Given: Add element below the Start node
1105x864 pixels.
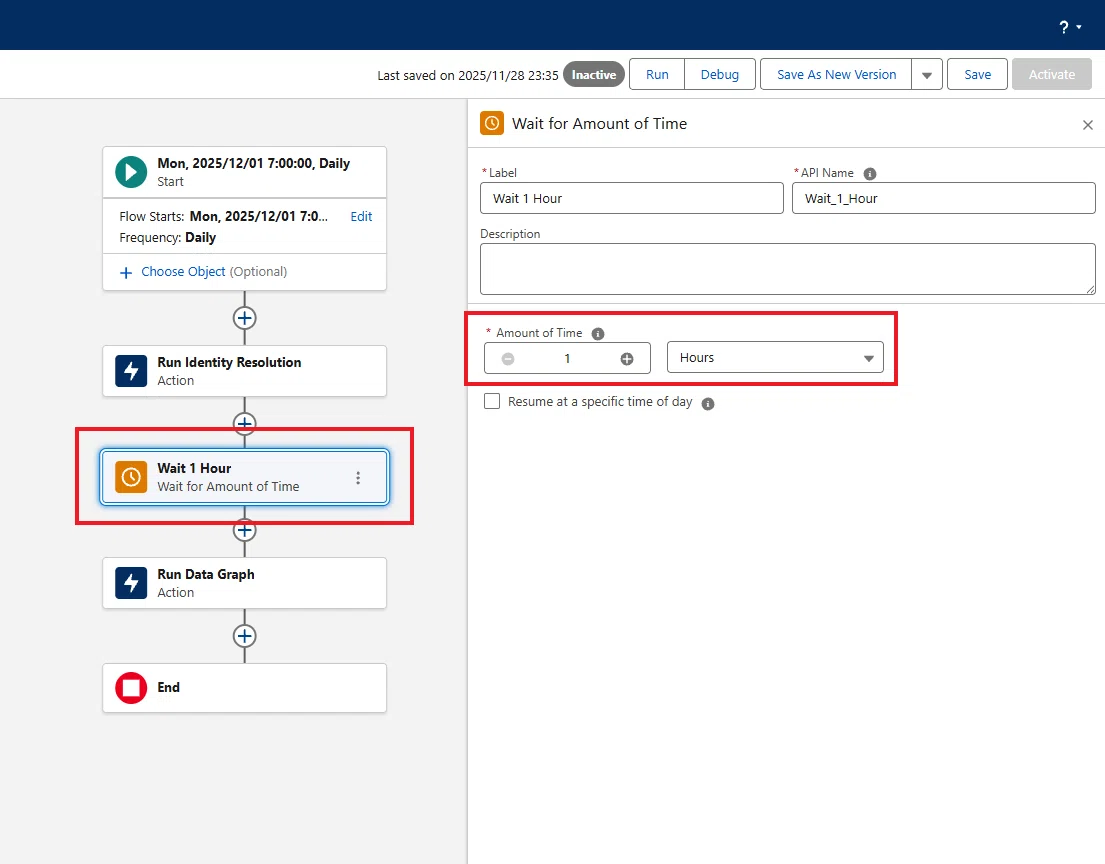Looking at the screenshot, I should (x=245, y=318).
